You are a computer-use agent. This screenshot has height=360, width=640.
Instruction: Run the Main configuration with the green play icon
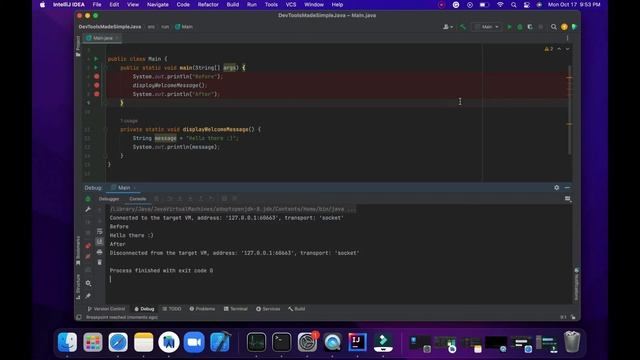[x=509, y=27]
